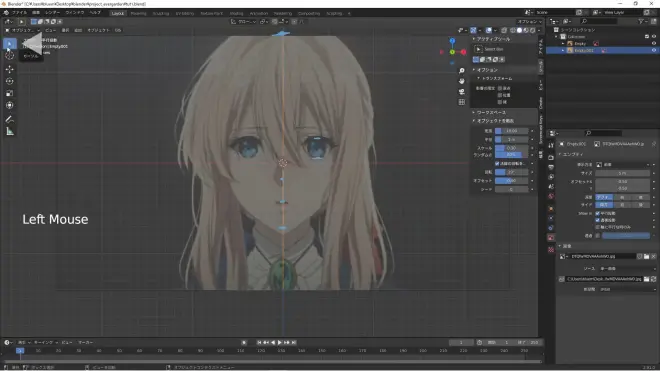Uncheck first Show In checkbox

click(x=597, y=214)
